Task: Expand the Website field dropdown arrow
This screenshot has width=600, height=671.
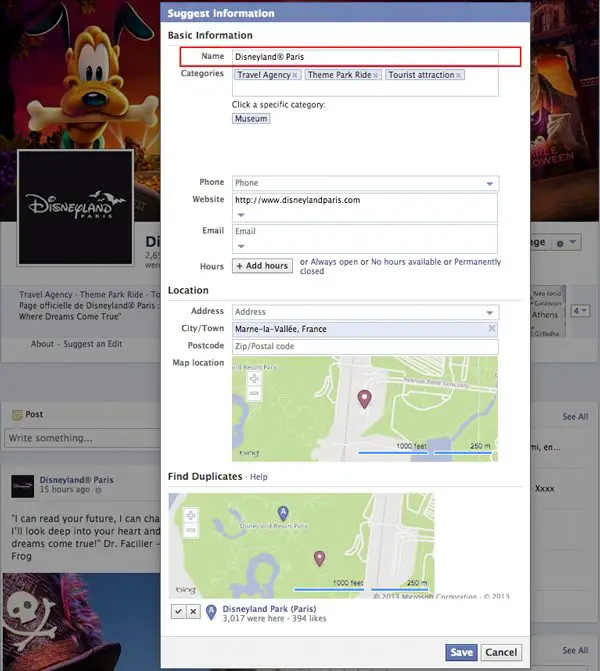Action: pyautogui.click(x=241, y=215)
